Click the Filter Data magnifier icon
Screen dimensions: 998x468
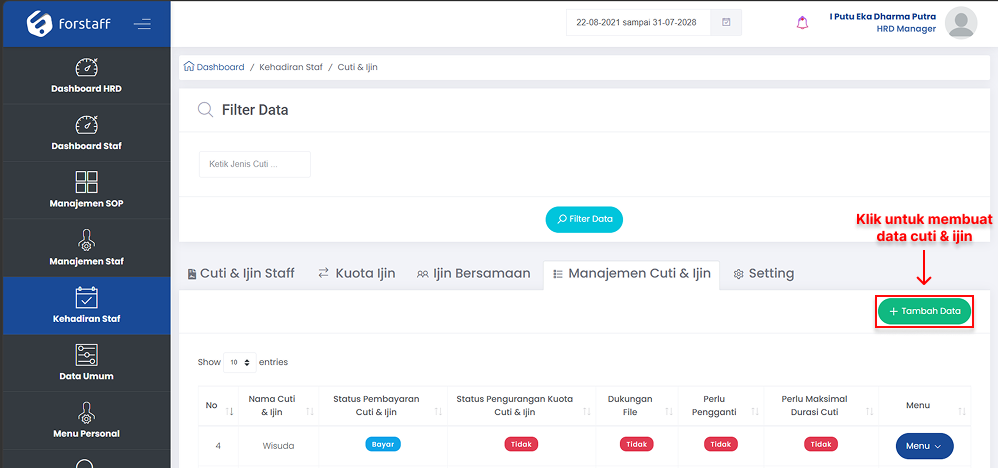pyautogui.click(x=206, y=110)
